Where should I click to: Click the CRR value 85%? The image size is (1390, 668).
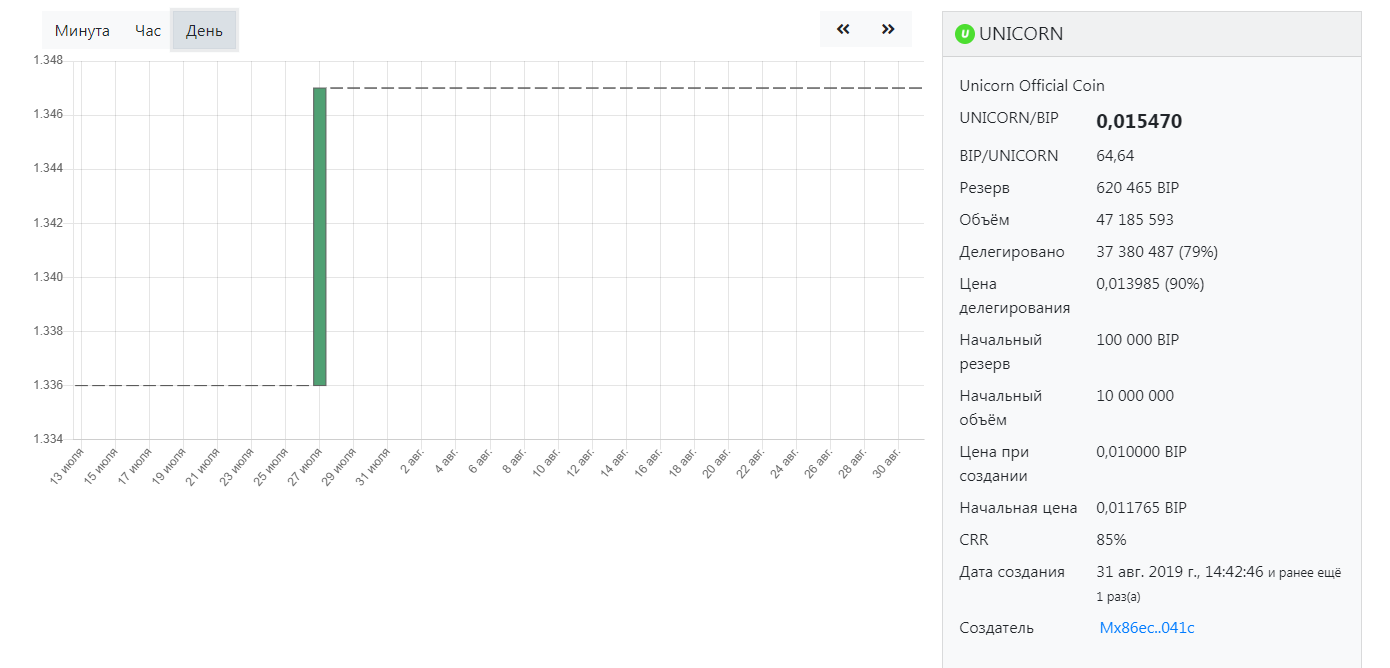click(x=1111, y=540)
